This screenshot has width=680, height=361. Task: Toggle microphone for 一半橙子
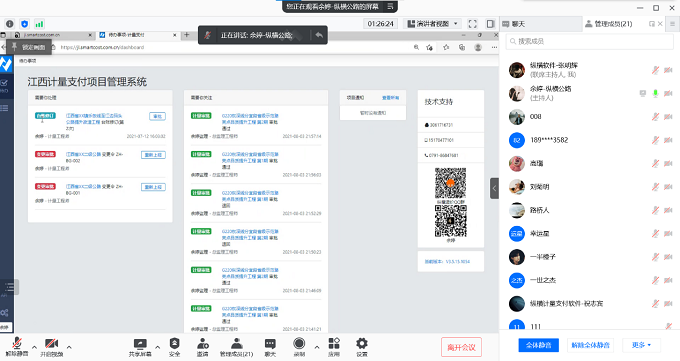click(x=655, y=257)
